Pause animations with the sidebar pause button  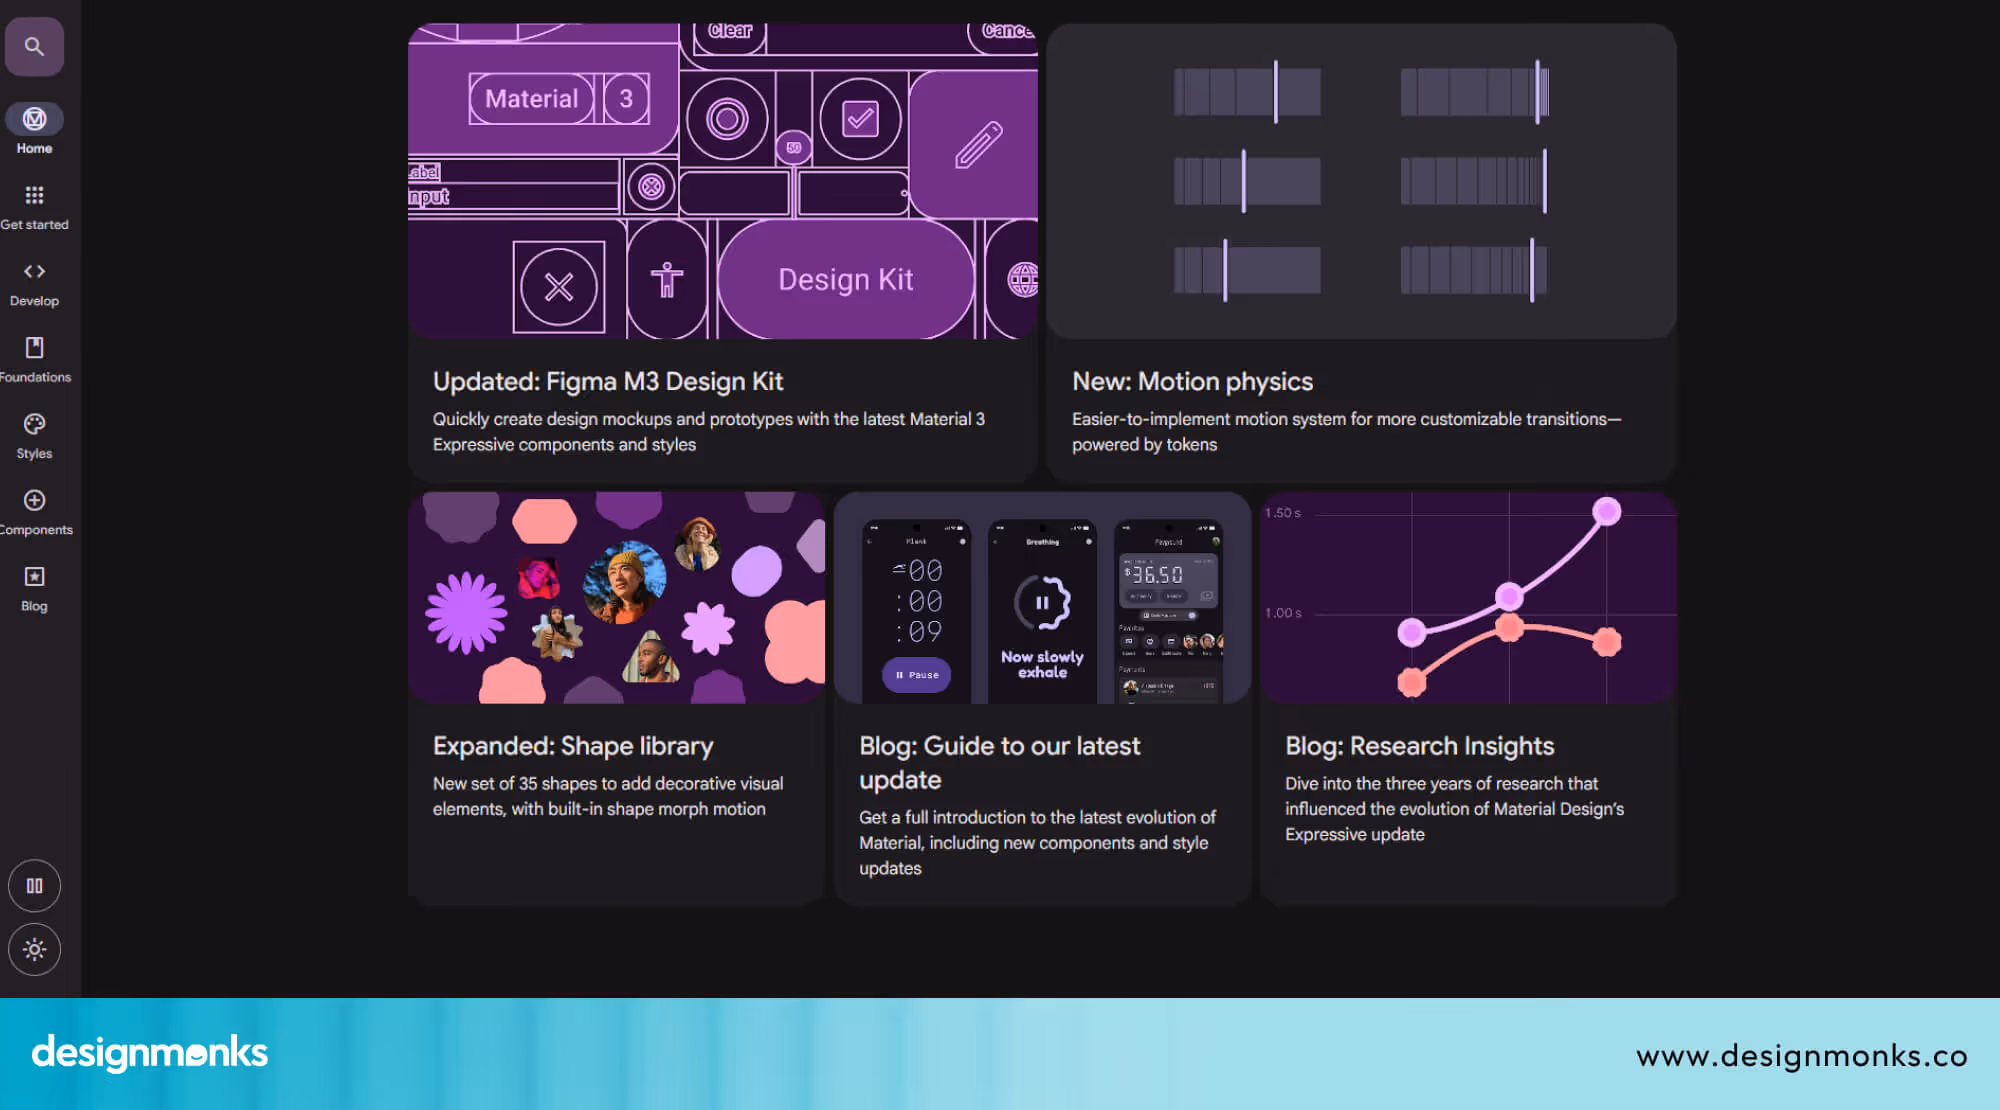[x=34, y=886]
